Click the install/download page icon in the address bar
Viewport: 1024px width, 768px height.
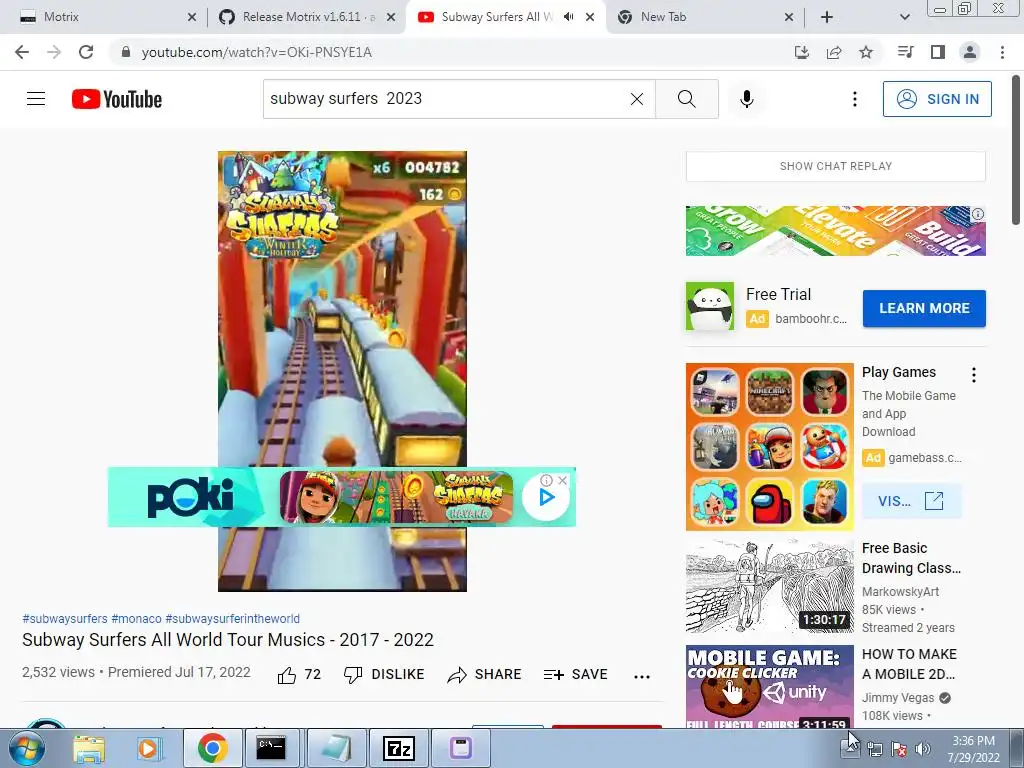pyautogui.click(x=801, y=52)
